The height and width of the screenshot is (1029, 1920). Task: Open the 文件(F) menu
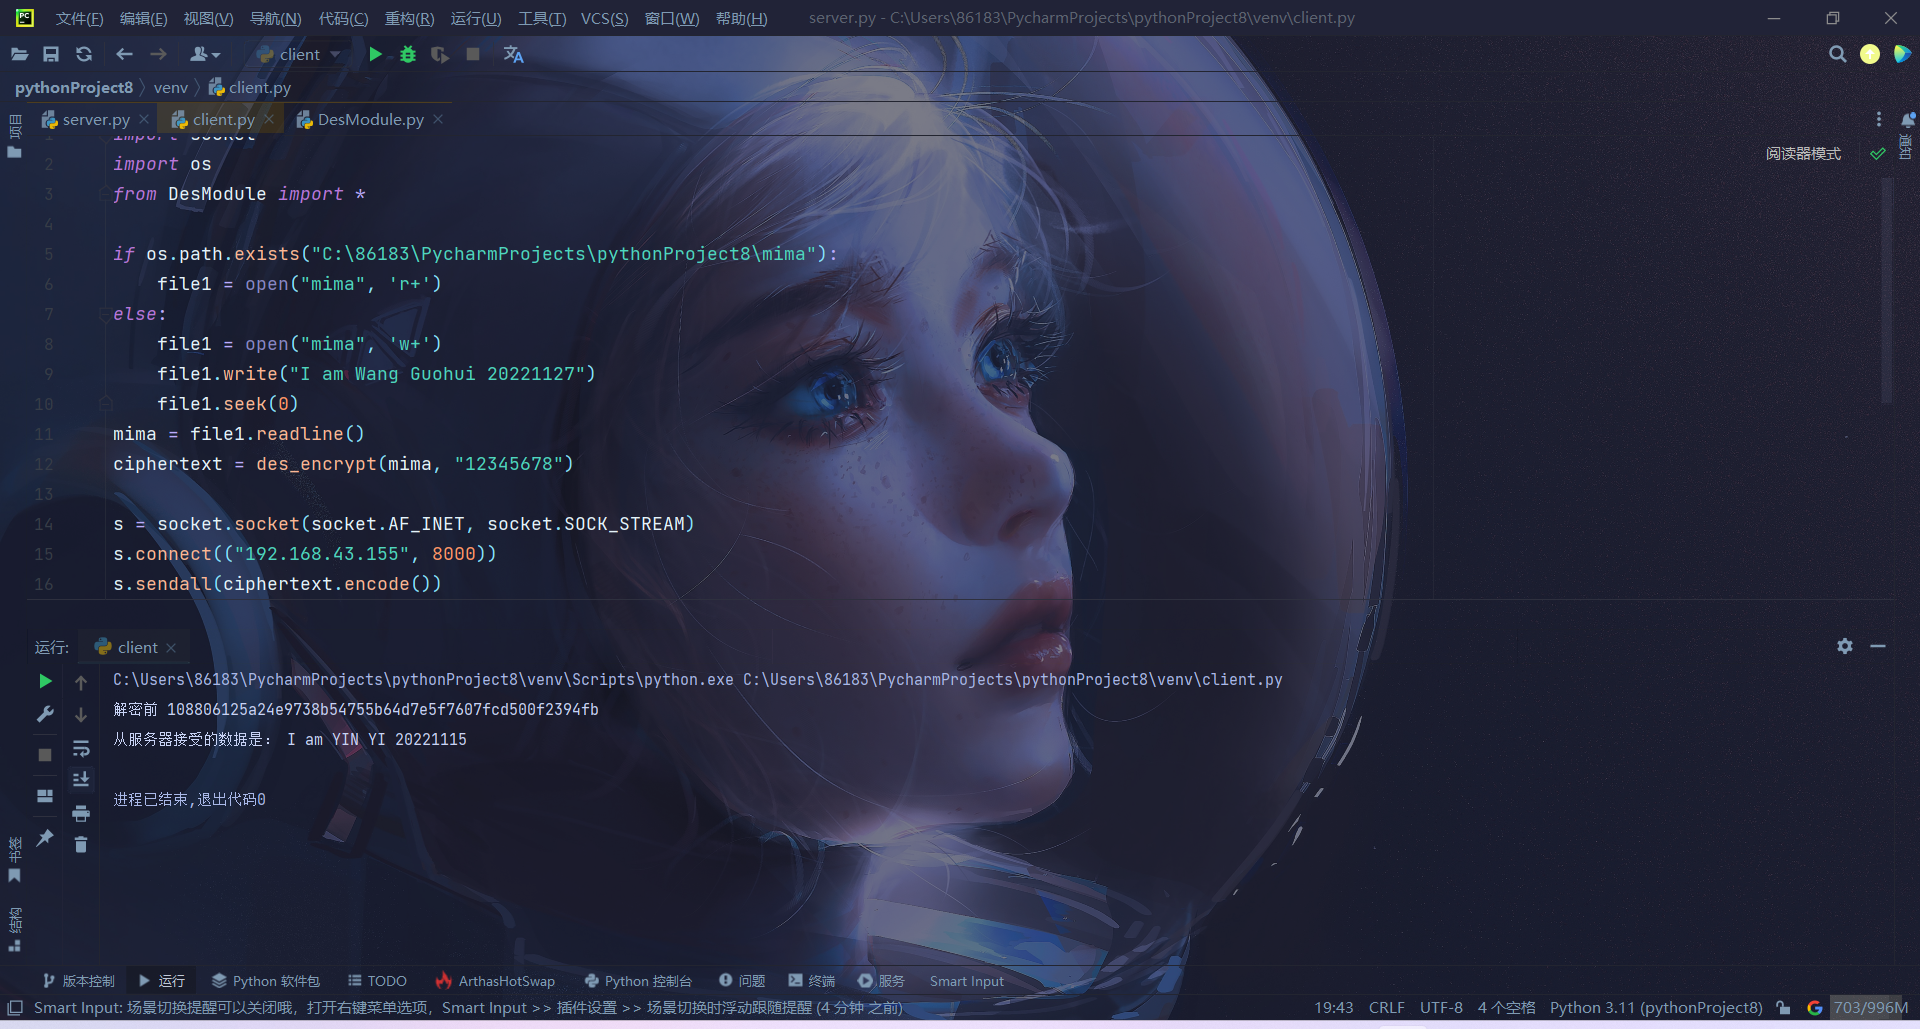[79, 18]
